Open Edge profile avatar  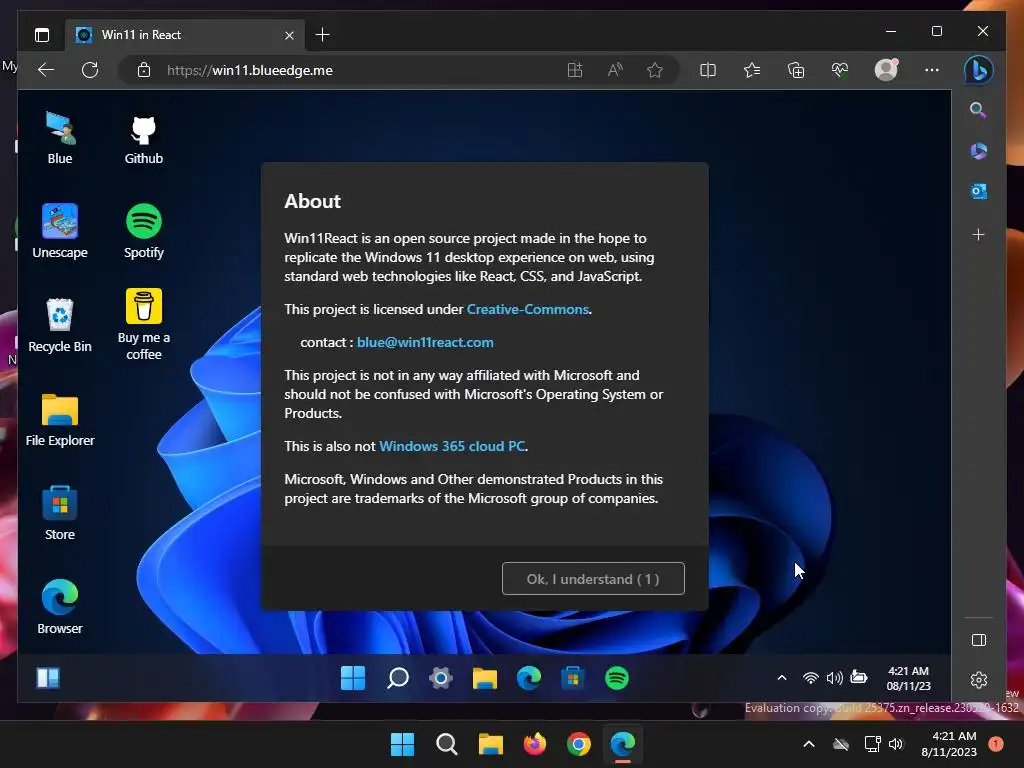886,69
